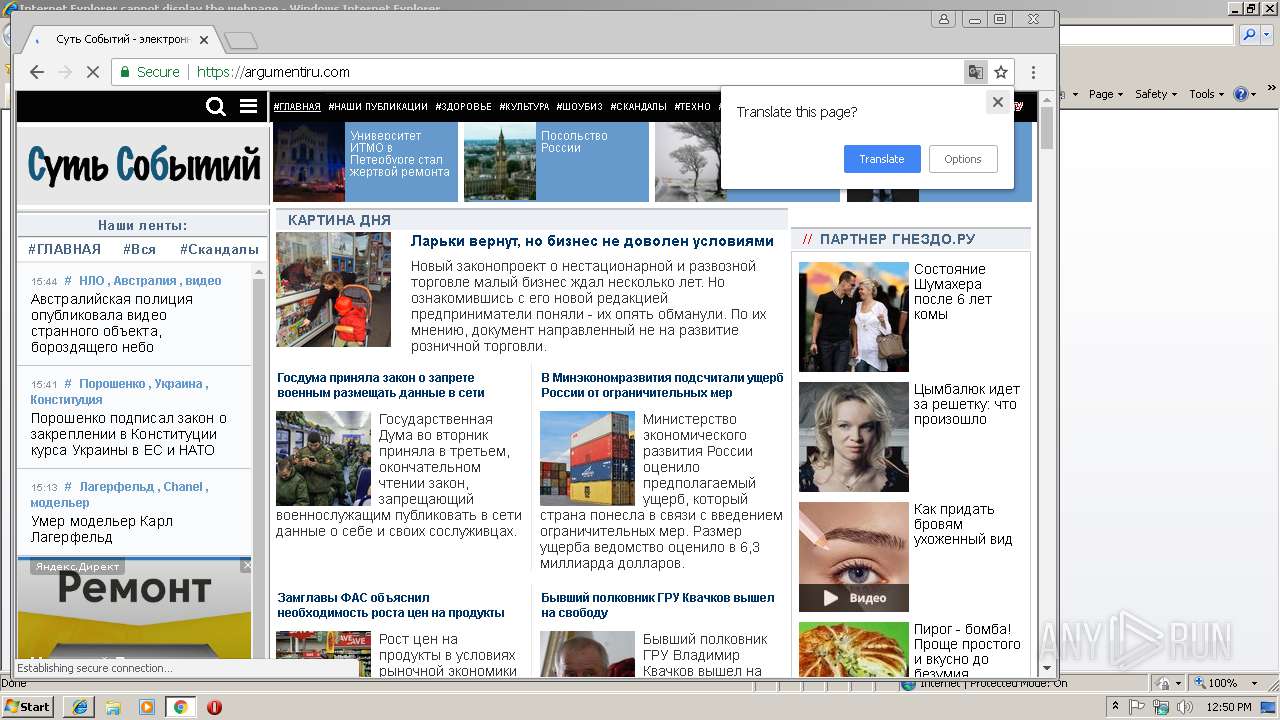Click Состояние Шумахера partner thumbnail

pos(854,317)
